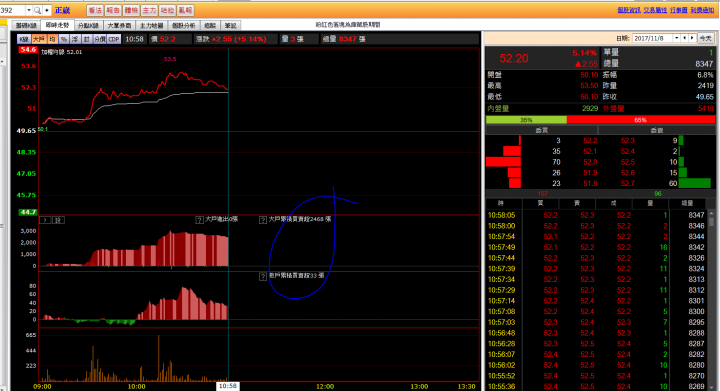Click the date field showing 2017/11/8
The image size is (720, 391).
tap(652, 38)
